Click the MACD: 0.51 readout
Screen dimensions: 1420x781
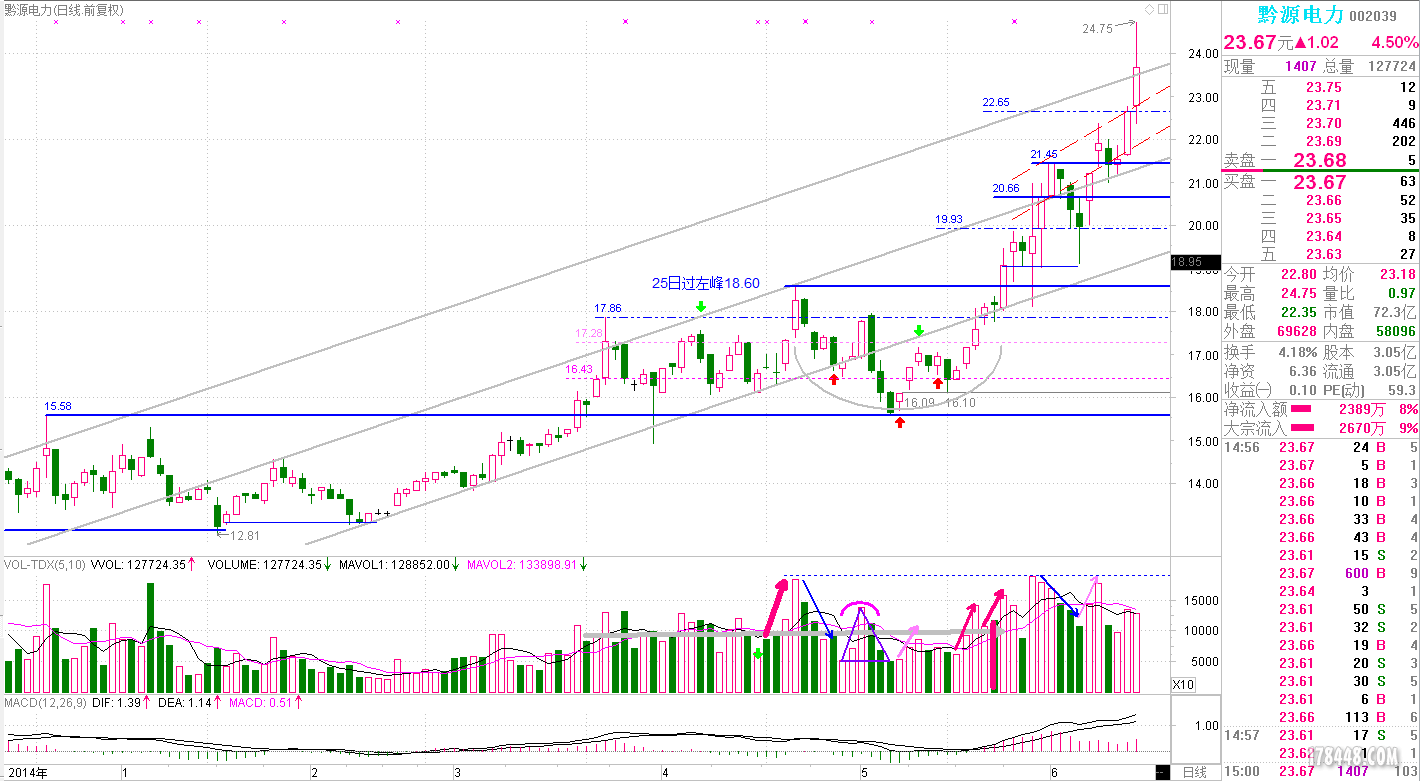(262, 702)
